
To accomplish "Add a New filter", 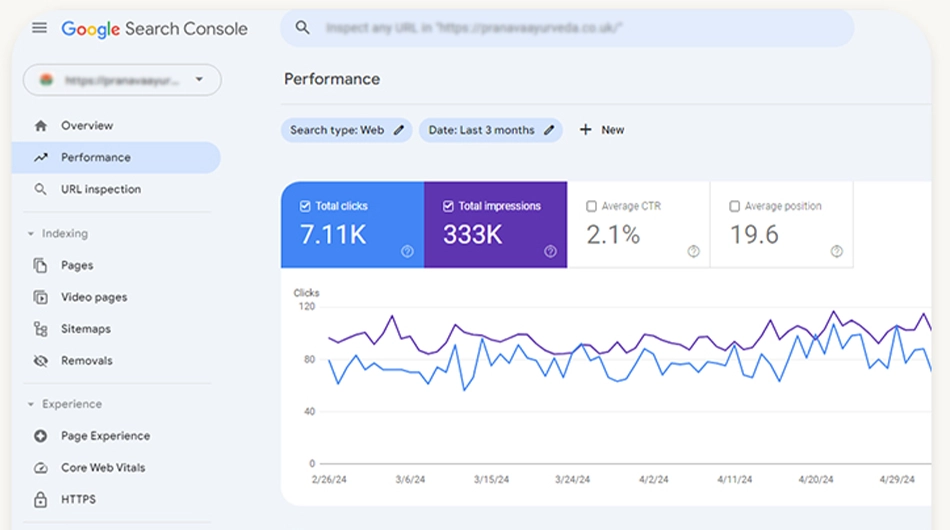I will [x=602, y=130].
